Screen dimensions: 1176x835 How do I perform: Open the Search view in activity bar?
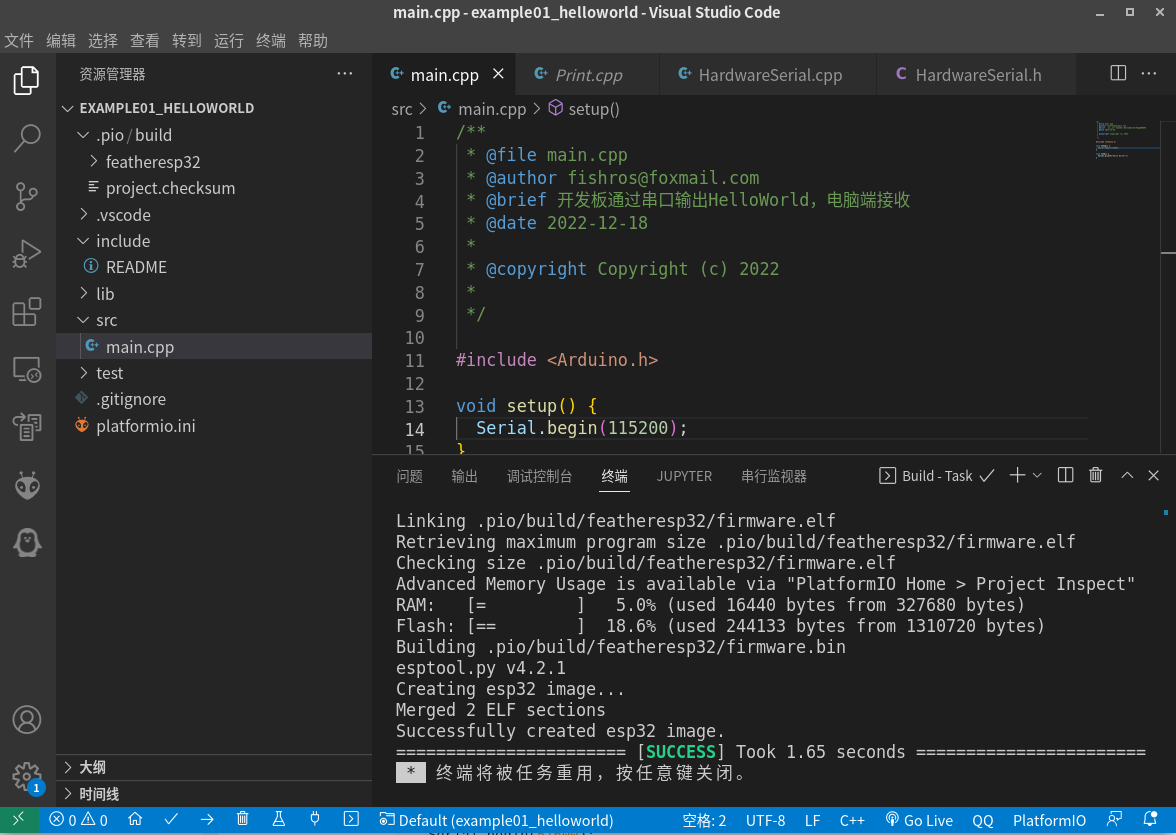coord(27,138)
